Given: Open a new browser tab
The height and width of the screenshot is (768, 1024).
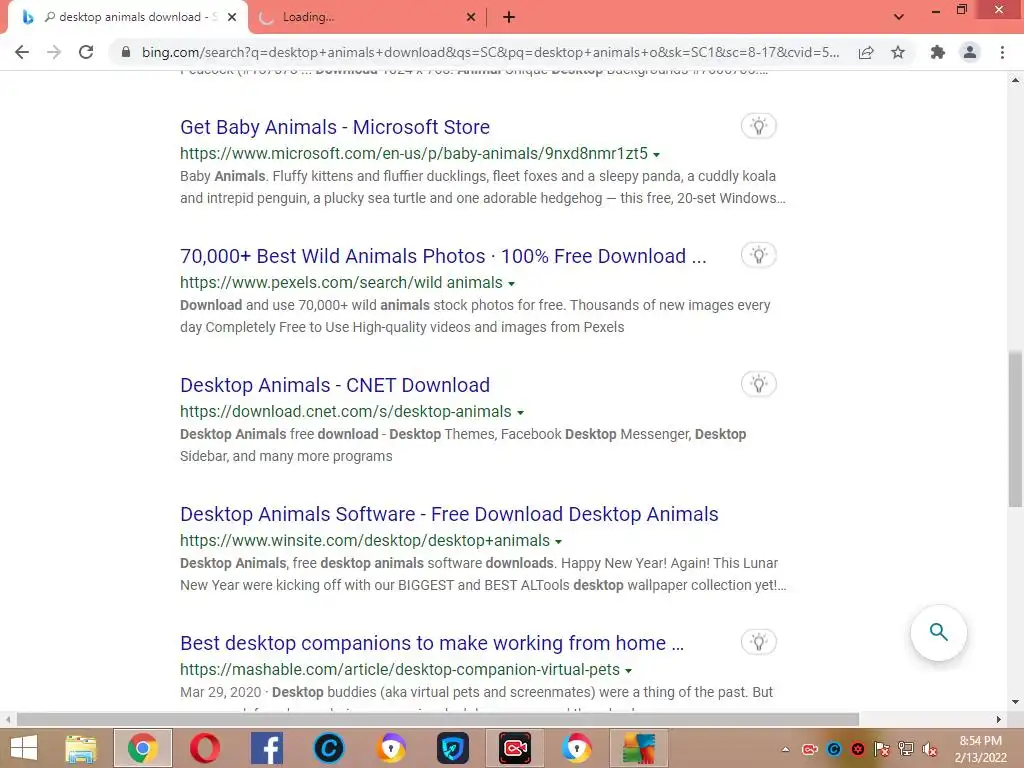Looking at the screenshot, I should point(509,18).
